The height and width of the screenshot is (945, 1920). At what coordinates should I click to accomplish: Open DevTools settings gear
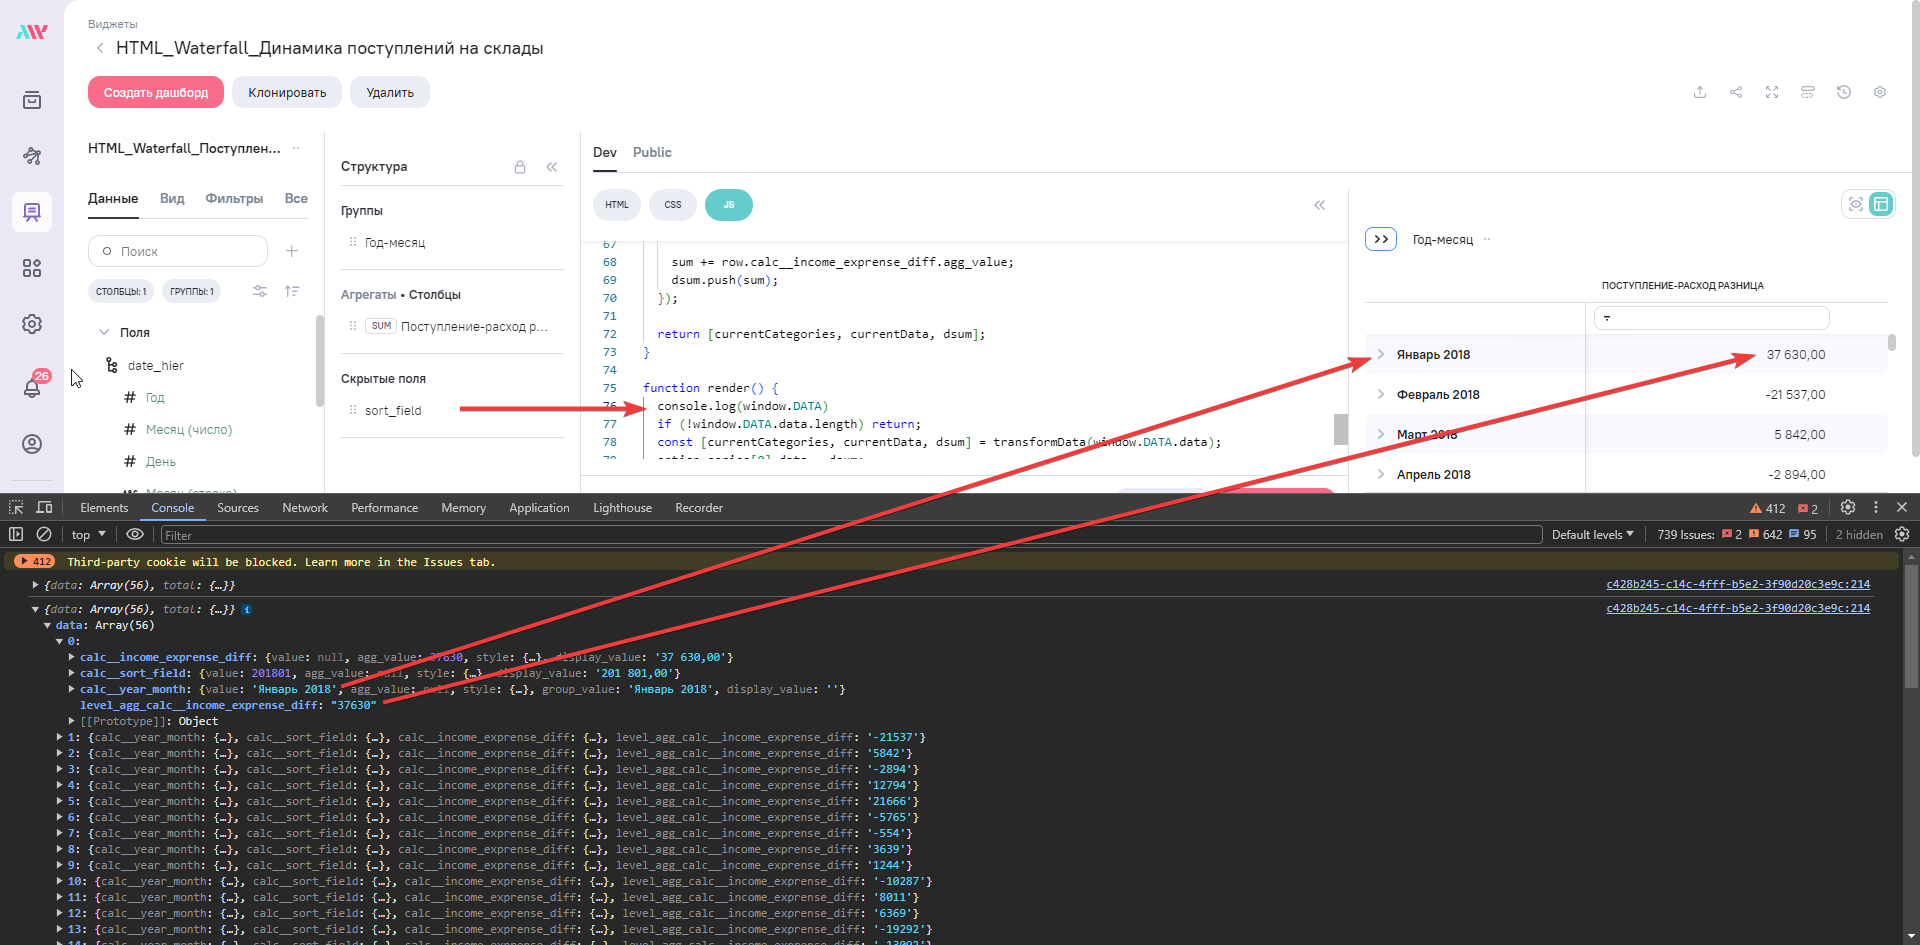[x=1848, y=507]
